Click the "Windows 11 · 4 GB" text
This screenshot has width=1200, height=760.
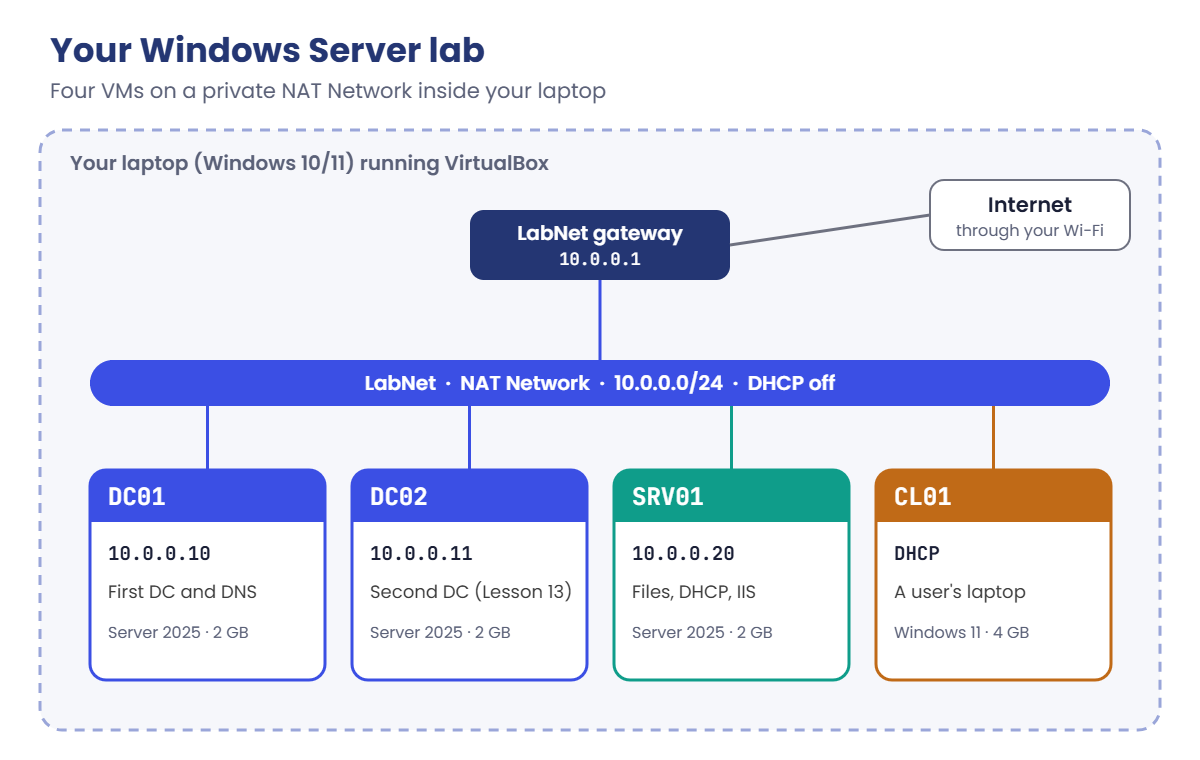962,633
